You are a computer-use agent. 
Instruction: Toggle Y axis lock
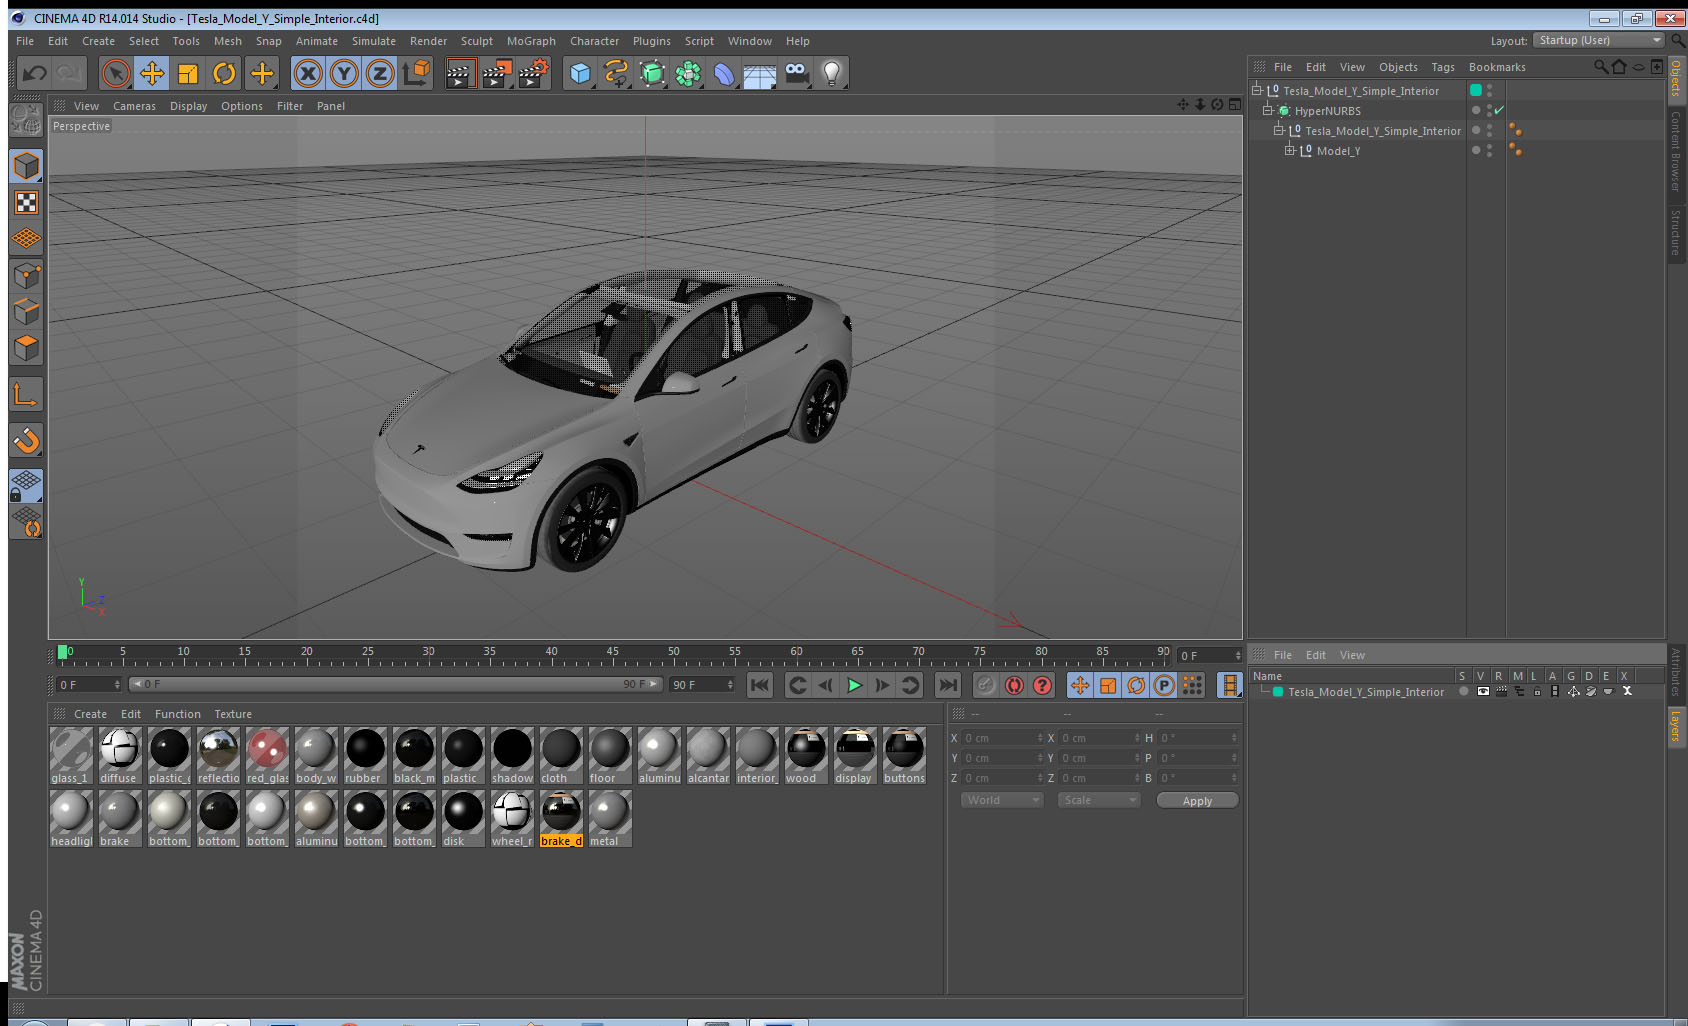(344, 73)
